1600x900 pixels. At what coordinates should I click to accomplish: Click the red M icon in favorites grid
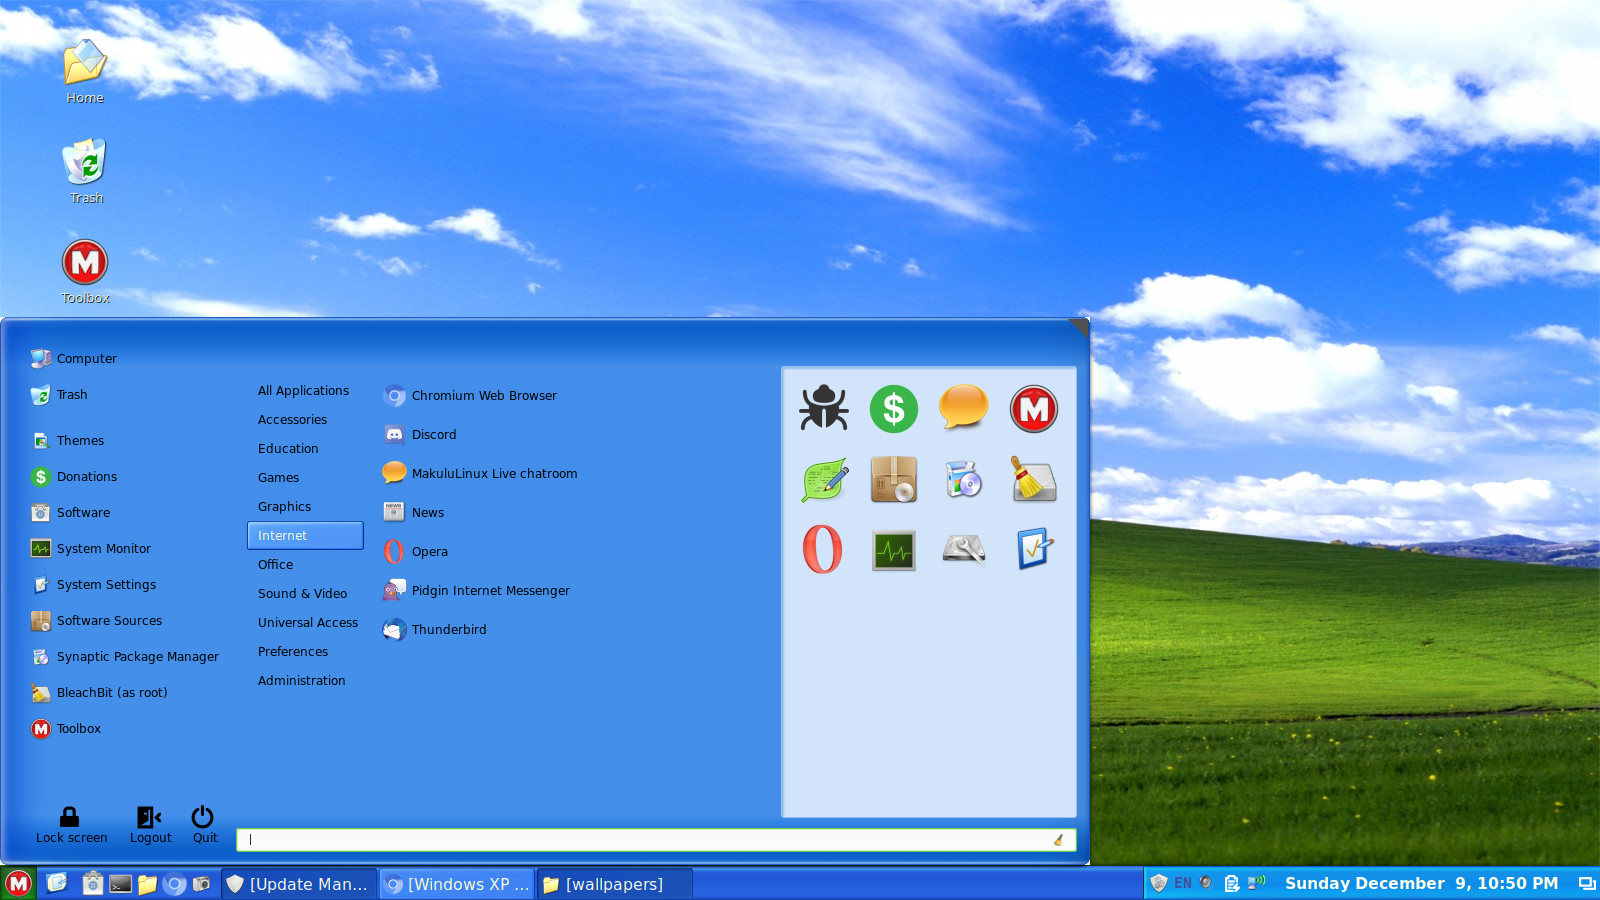(x=1034, y=409)
